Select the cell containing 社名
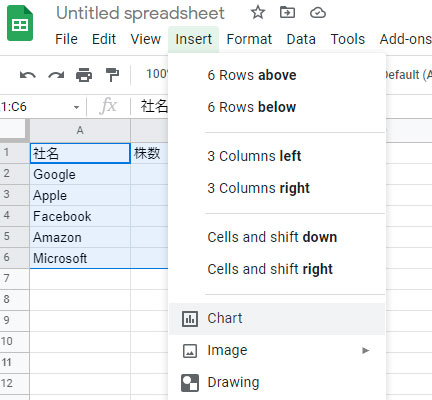This screenshot has width=432, height=400. click(x=80, y=153)
